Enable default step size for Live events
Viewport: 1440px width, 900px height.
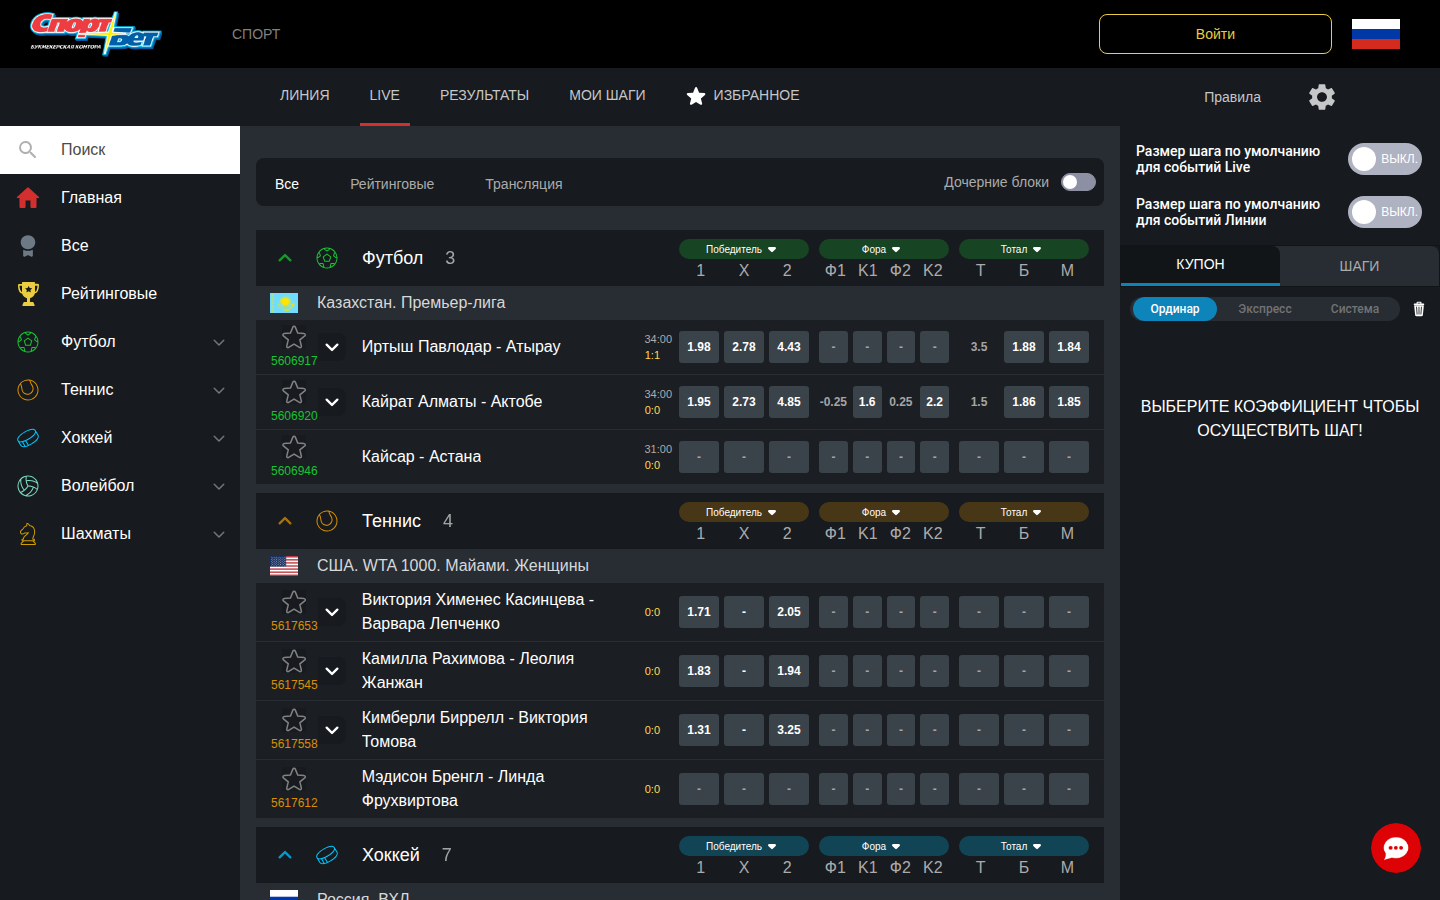click(x=1384, y=159)
